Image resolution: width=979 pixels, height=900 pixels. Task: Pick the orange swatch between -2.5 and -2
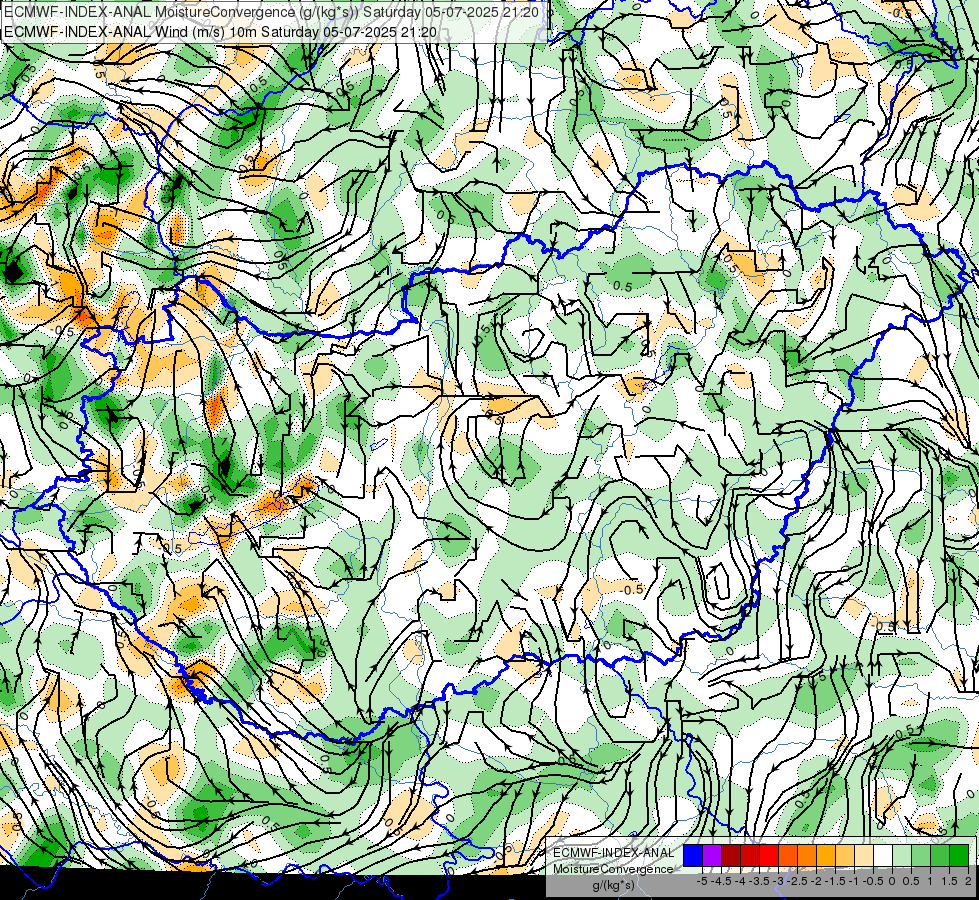coord(807,855)
